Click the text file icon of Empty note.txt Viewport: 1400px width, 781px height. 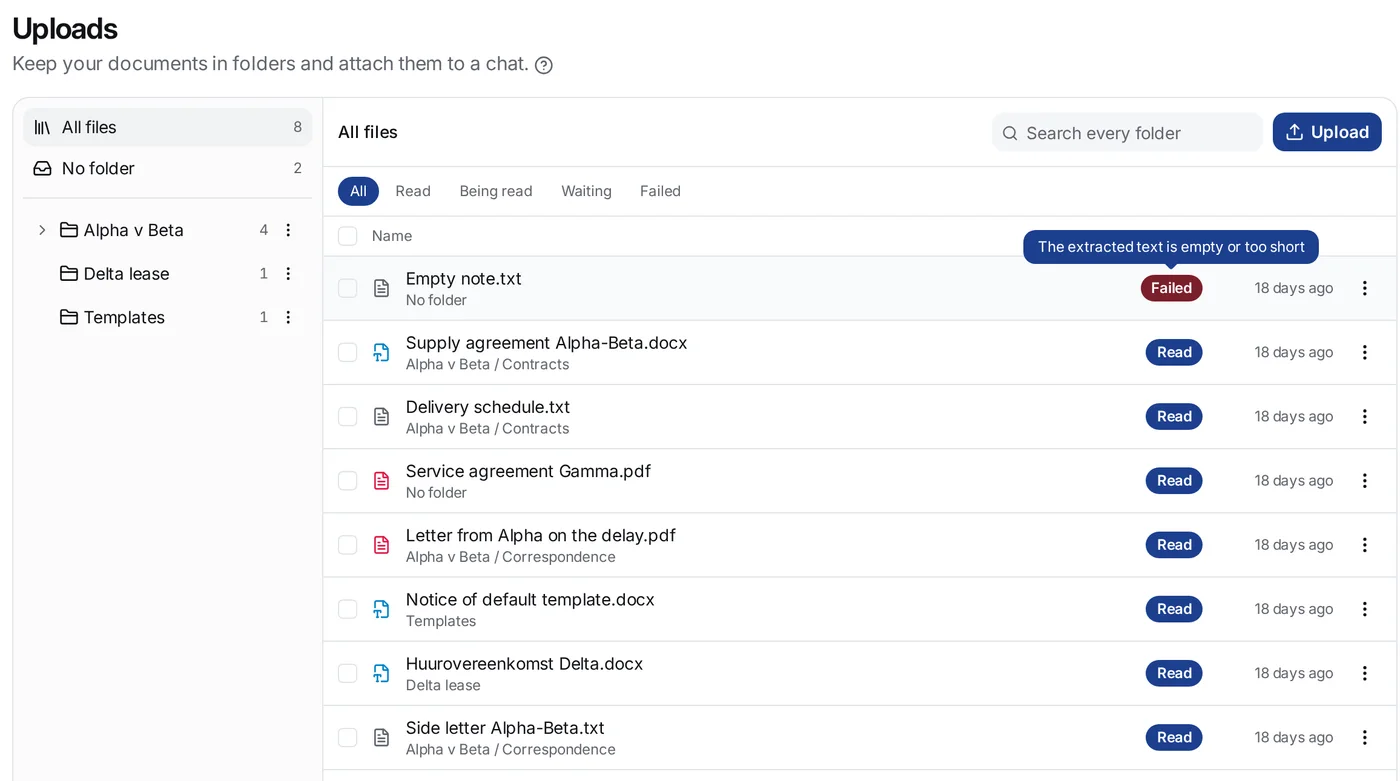[x=381, y=288]
